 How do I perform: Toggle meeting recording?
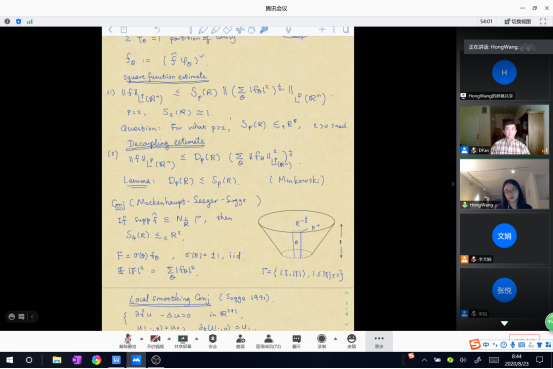tap(322, 341)
